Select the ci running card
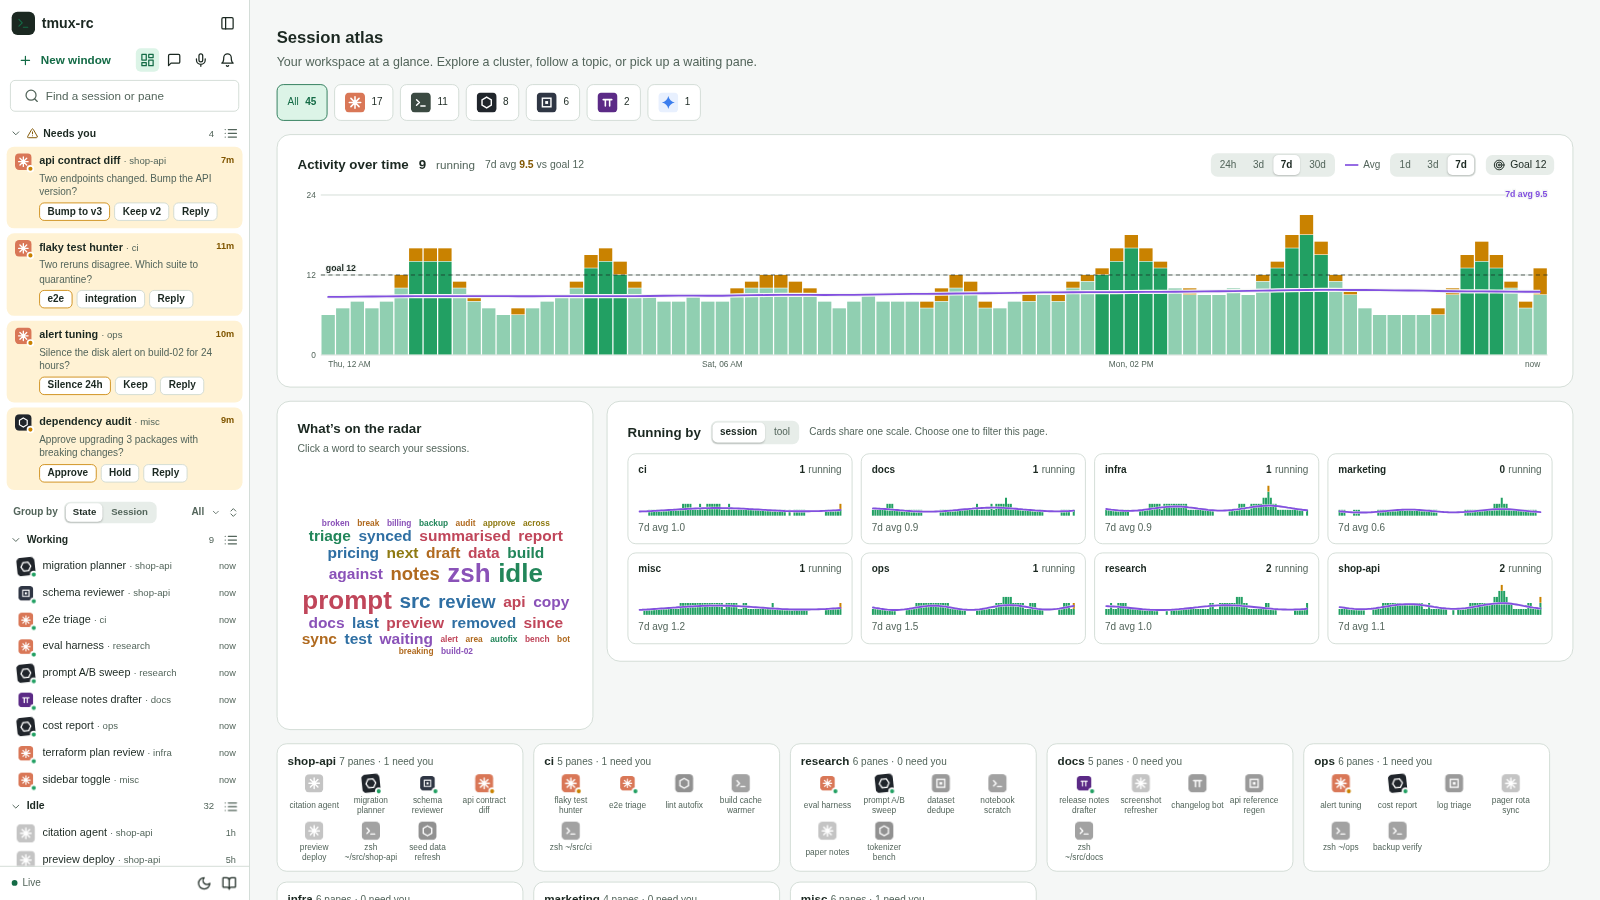This screenshot has width=1600, height=900. [740, 499]
